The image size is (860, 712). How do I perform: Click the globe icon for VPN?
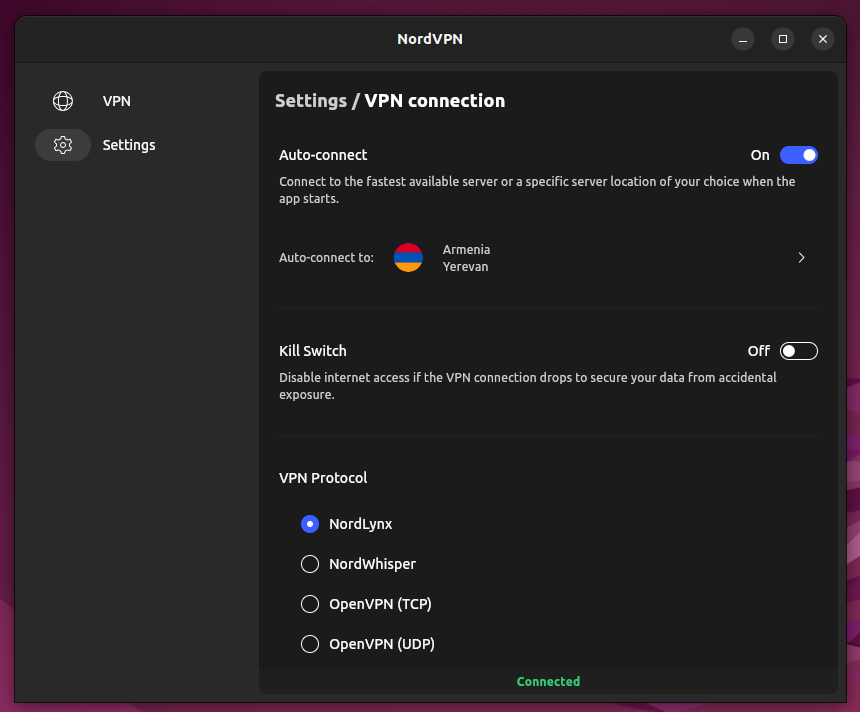pyautogui.click(x=63, y=101)
